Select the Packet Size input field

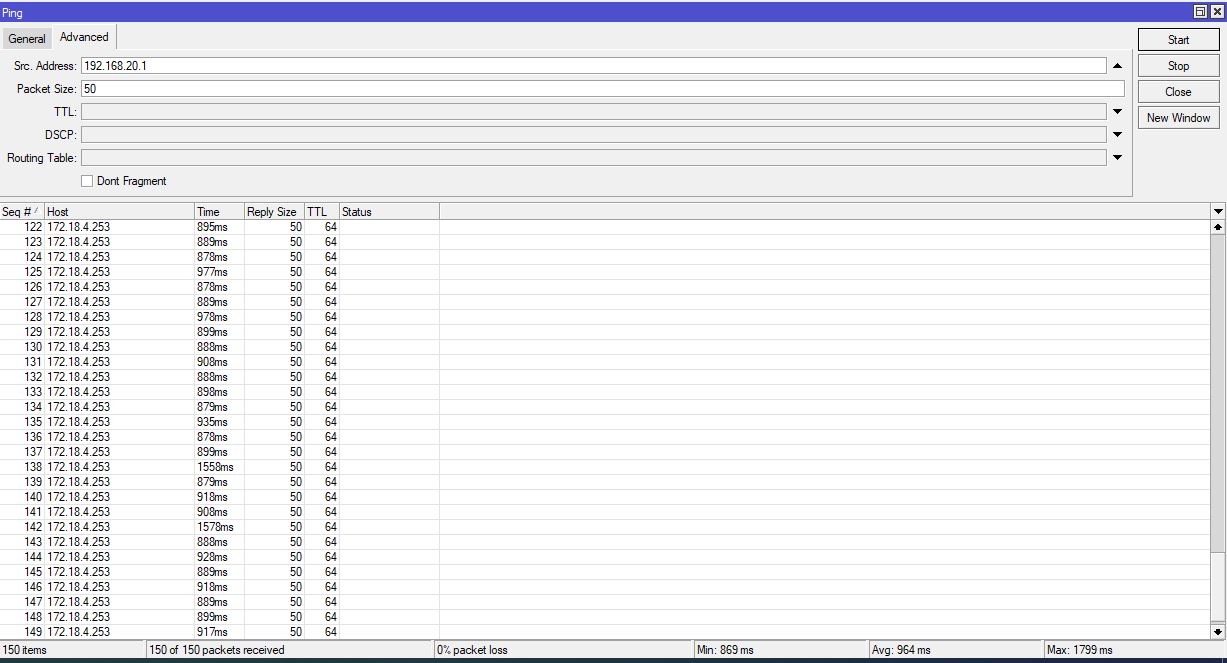(x=400, y=88)
